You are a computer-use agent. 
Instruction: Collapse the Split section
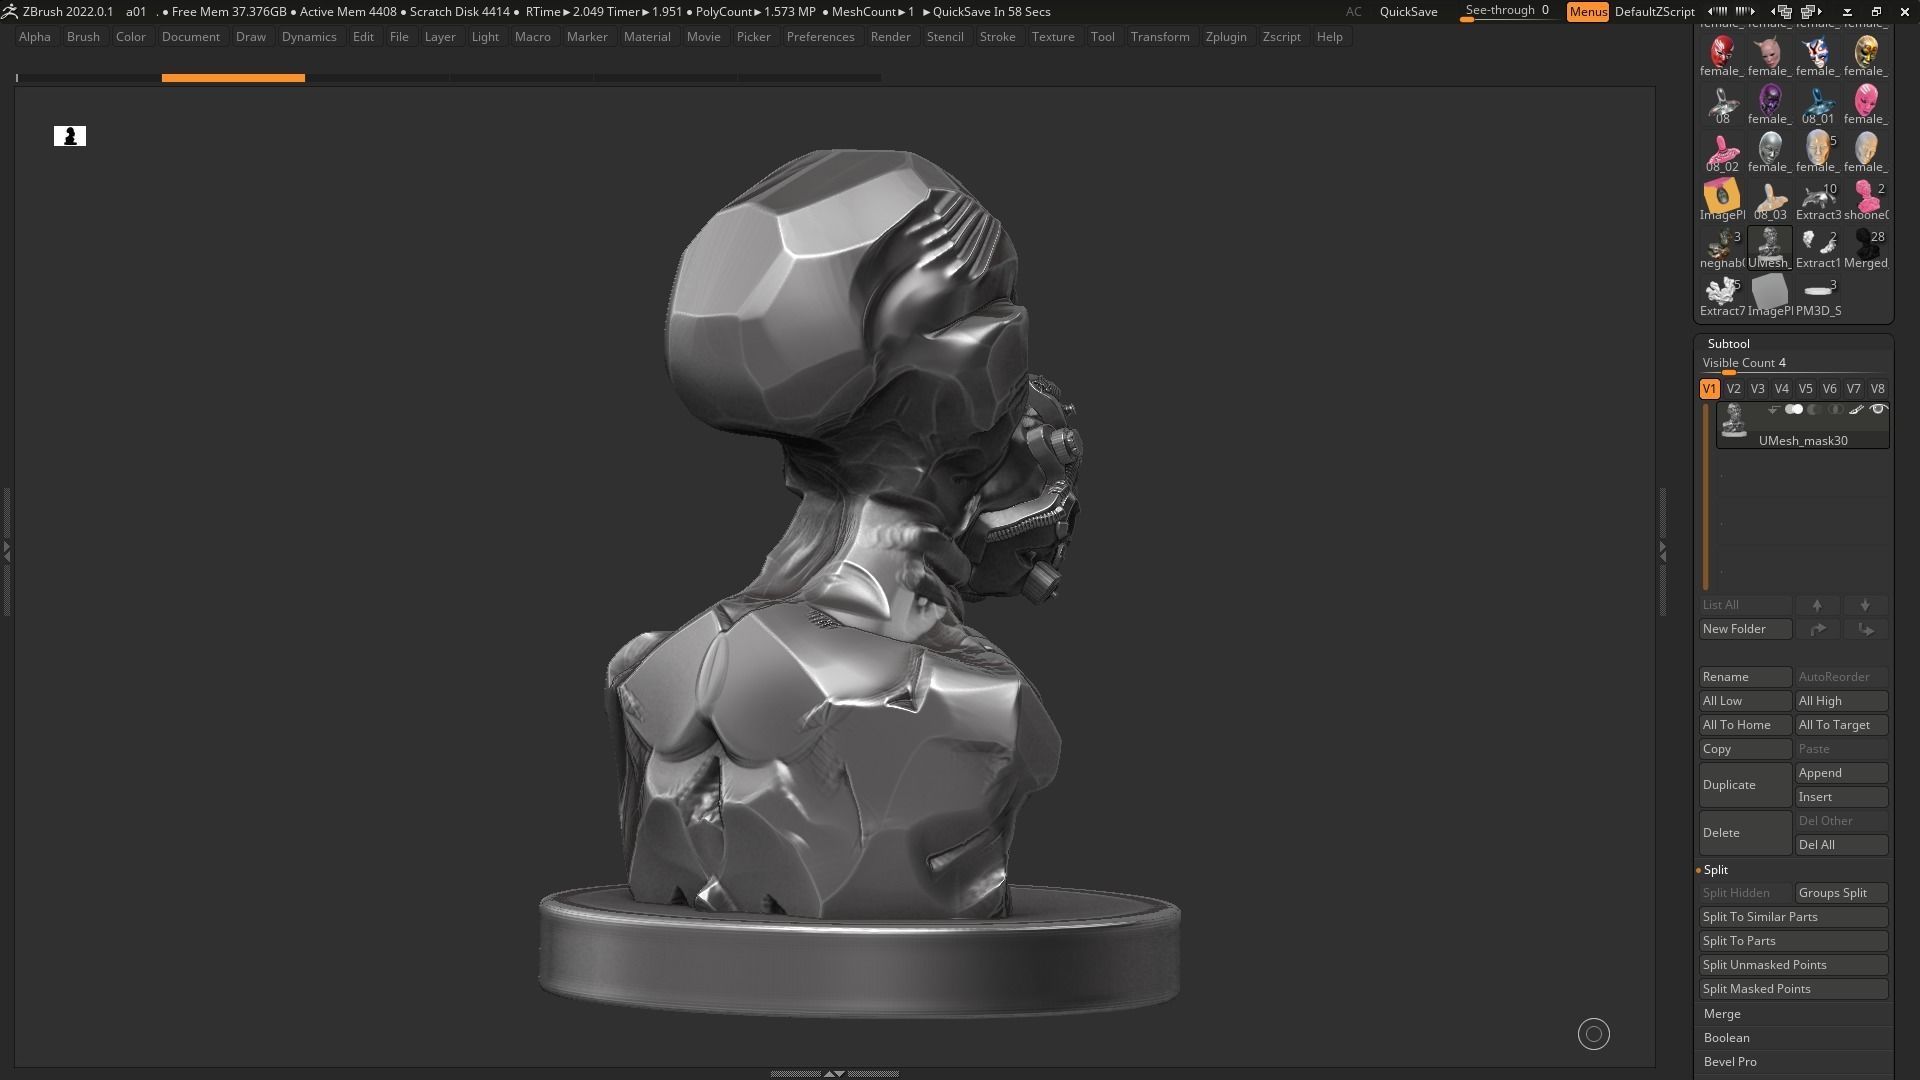click(1715, 870)
